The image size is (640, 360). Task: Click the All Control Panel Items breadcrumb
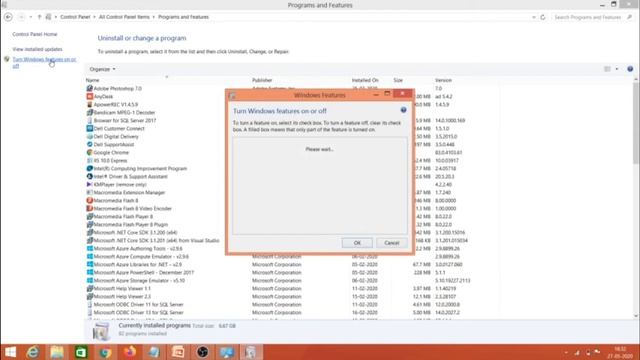point(124,17)
